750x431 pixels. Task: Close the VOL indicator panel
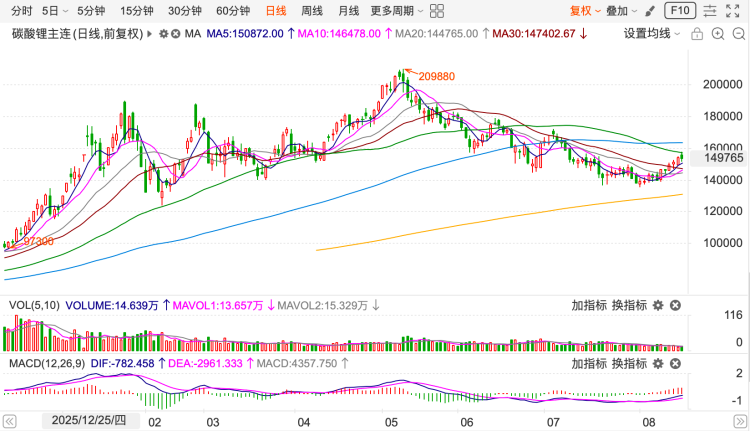(x=675, y=305)
